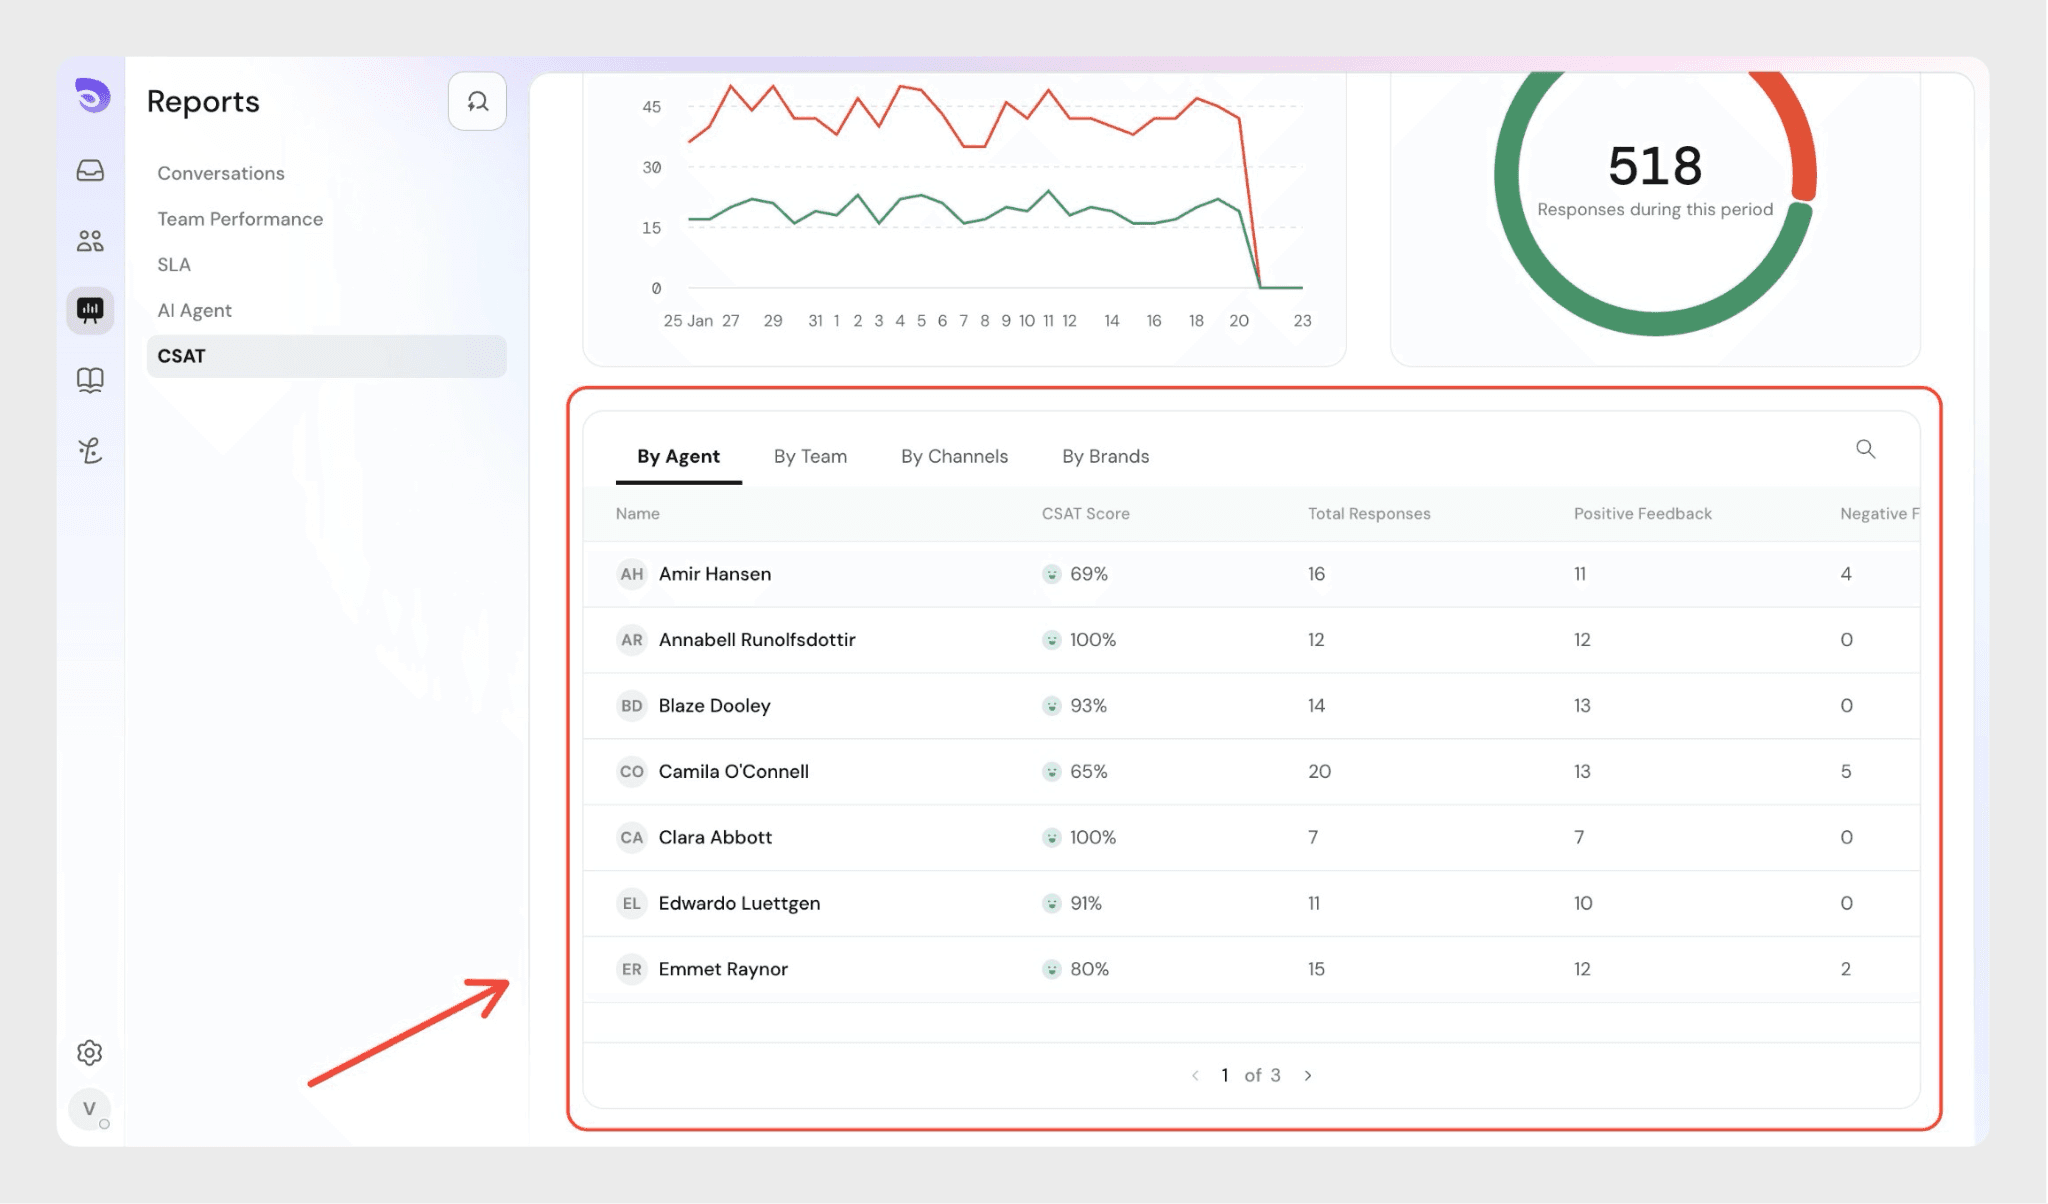Viewport: 2048px width, 1204px height.
Task: Open the knowledge base book icon
Action: [x=90, y=380]
